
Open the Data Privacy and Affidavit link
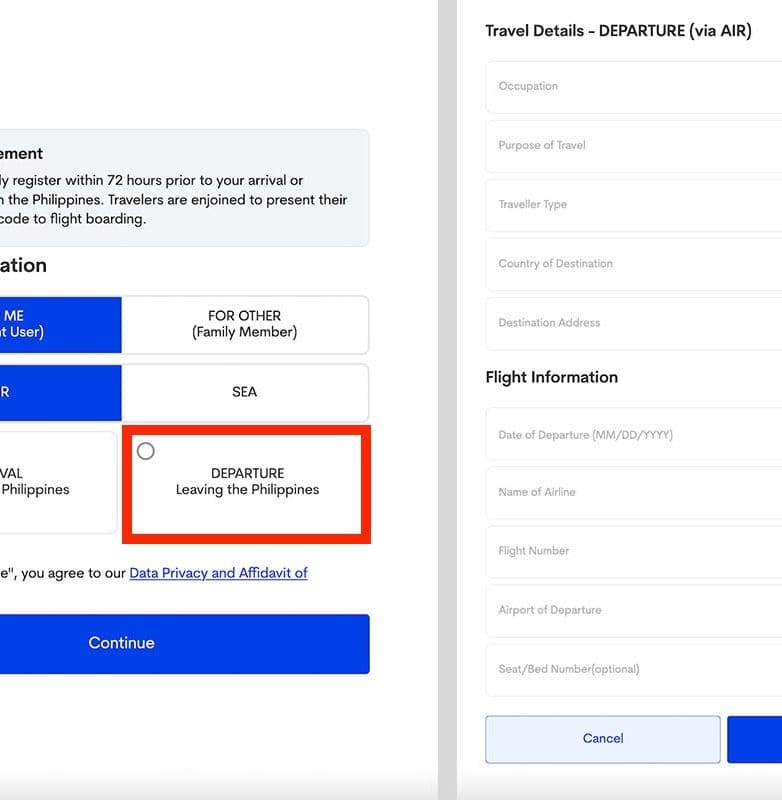tap(218, 573)
